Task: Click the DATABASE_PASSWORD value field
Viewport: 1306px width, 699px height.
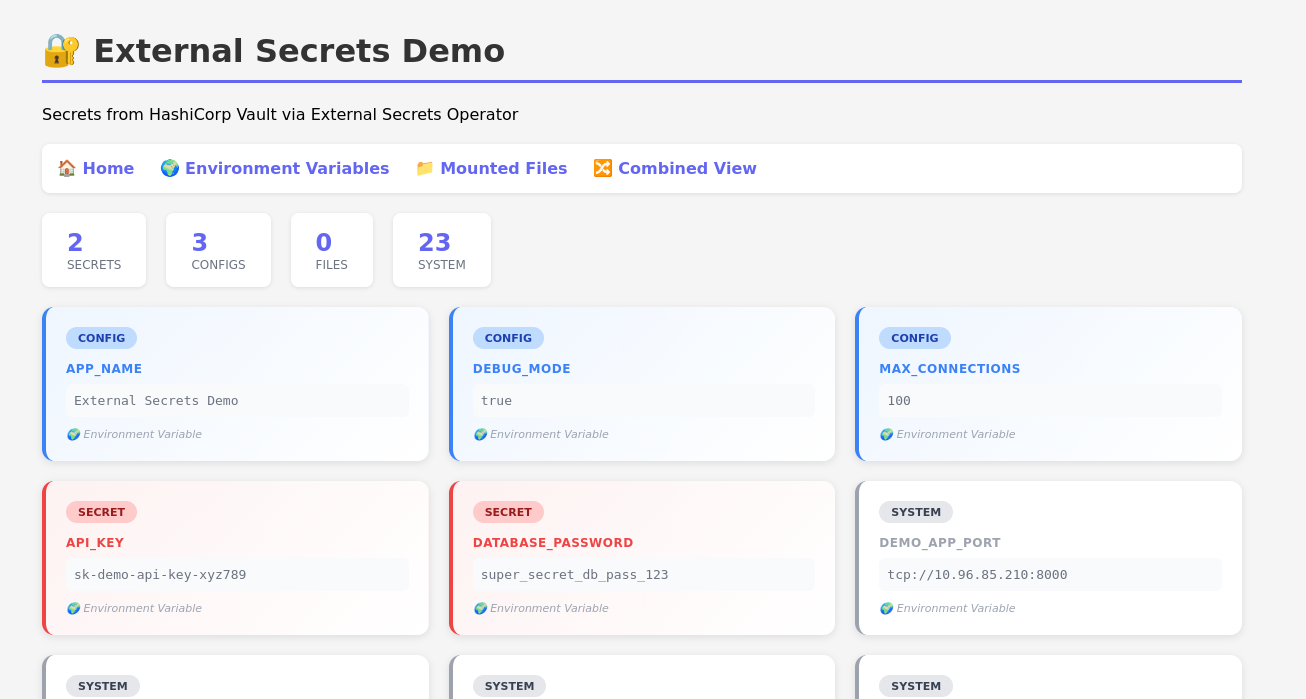Action: (643, 575)
